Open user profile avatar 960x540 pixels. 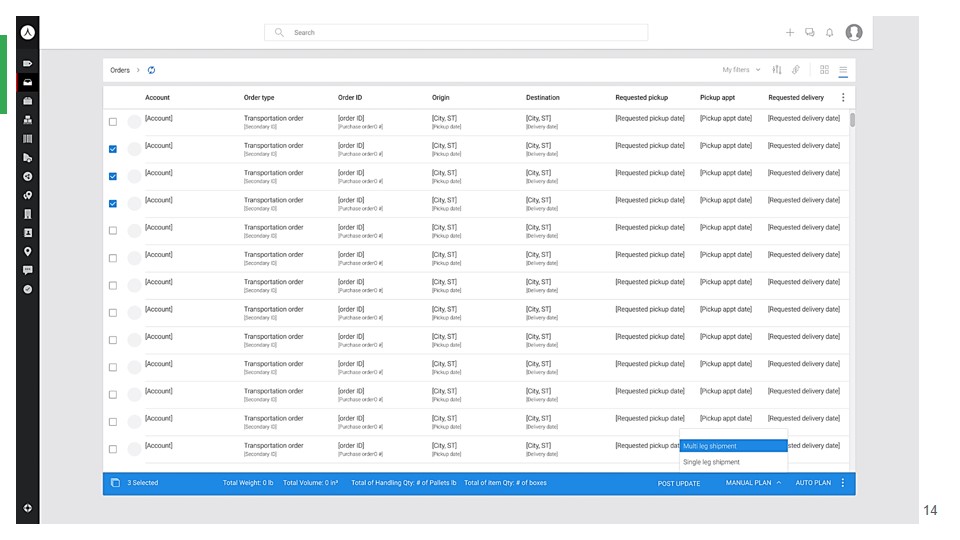(853, 33)
